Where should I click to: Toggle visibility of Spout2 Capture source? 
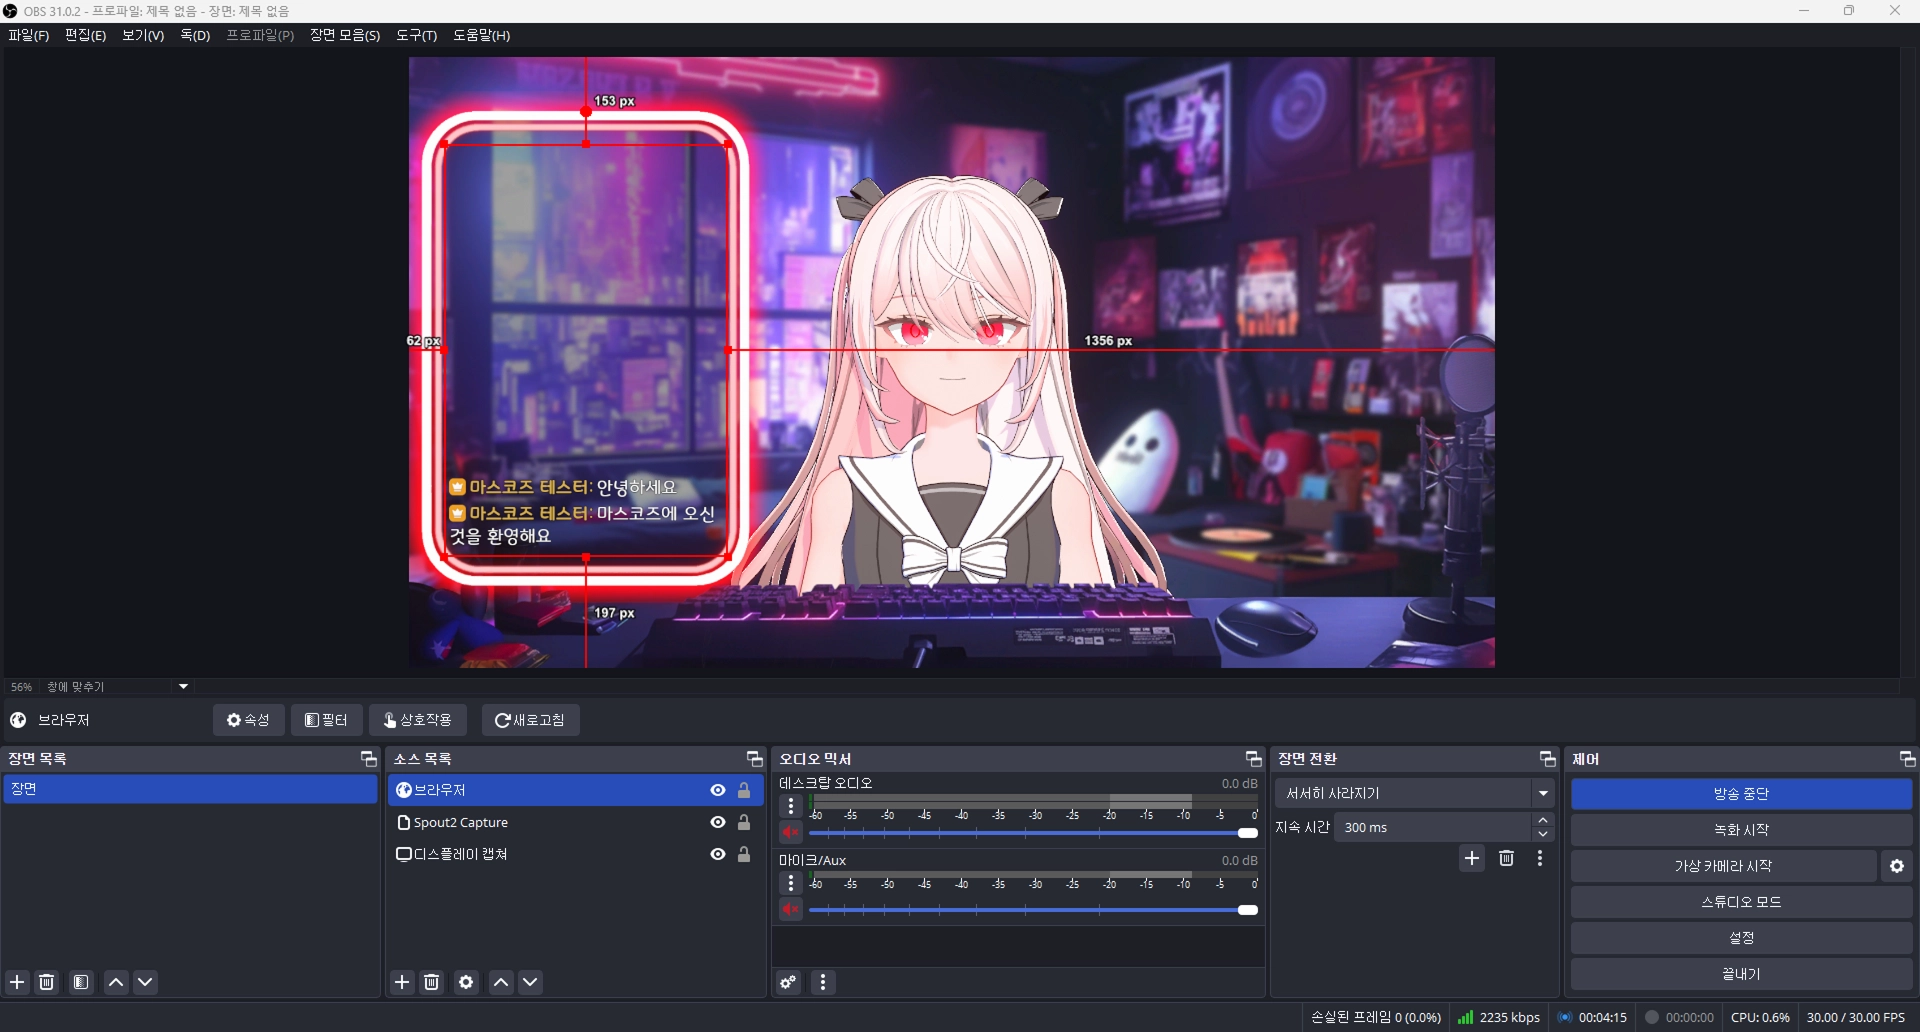718,822
